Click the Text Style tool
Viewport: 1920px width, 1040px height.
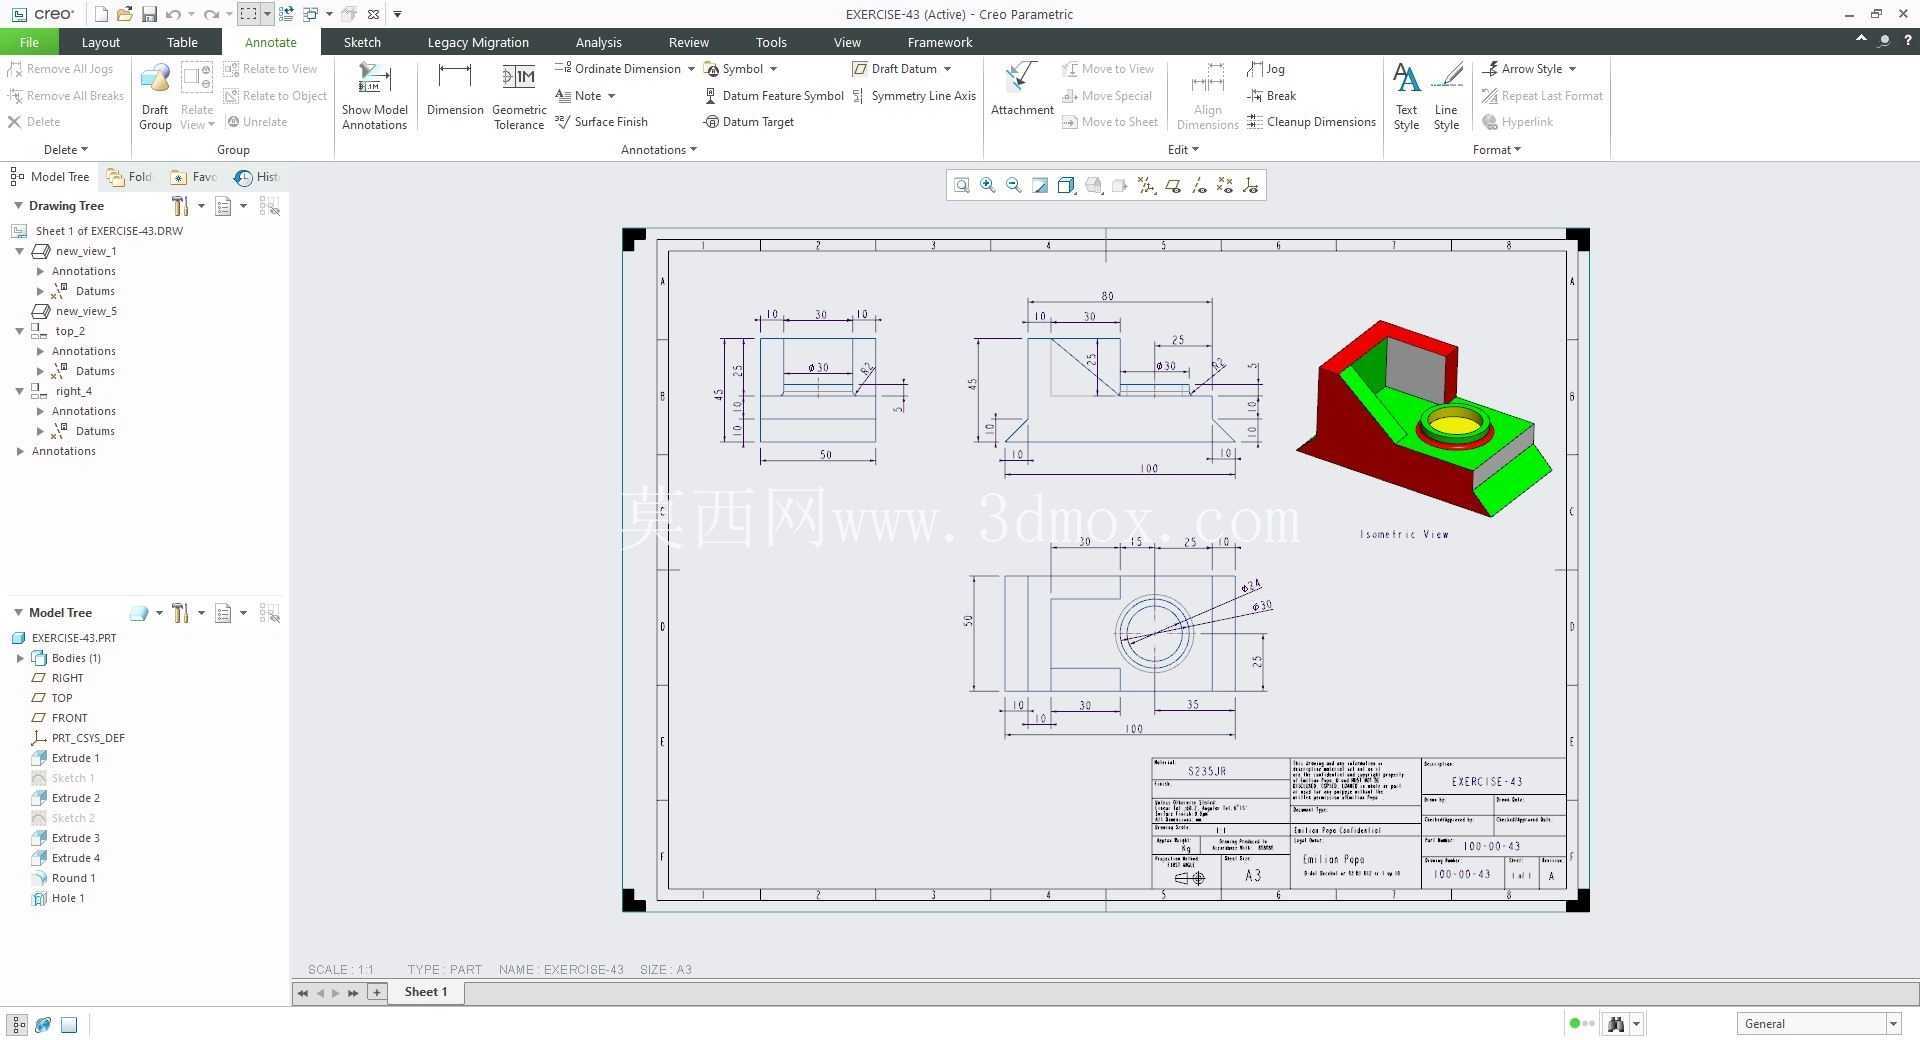1406,96
